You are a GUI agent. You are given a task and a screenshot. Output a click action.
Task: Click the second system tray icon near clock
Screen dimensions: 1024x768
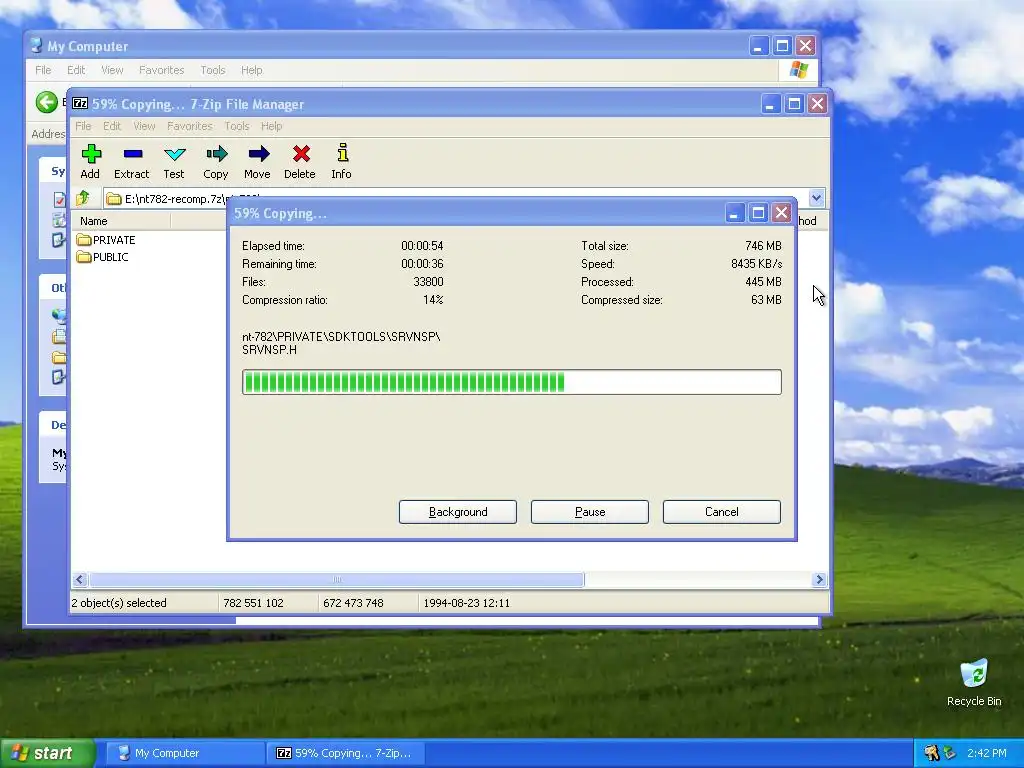950,753
